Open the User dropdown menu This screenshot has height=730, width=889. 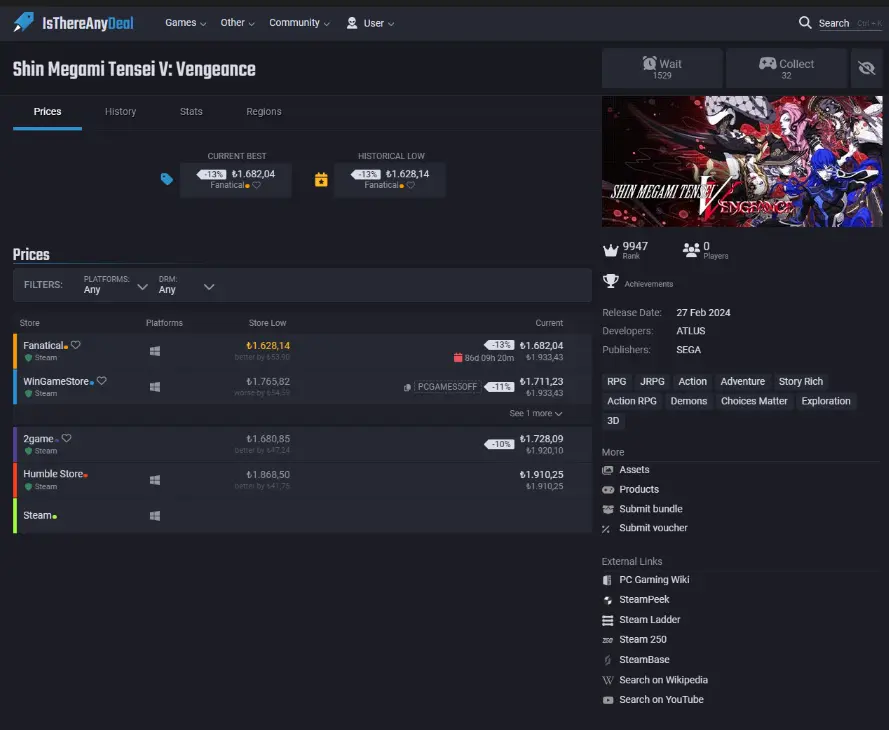[x=371, y=23]
